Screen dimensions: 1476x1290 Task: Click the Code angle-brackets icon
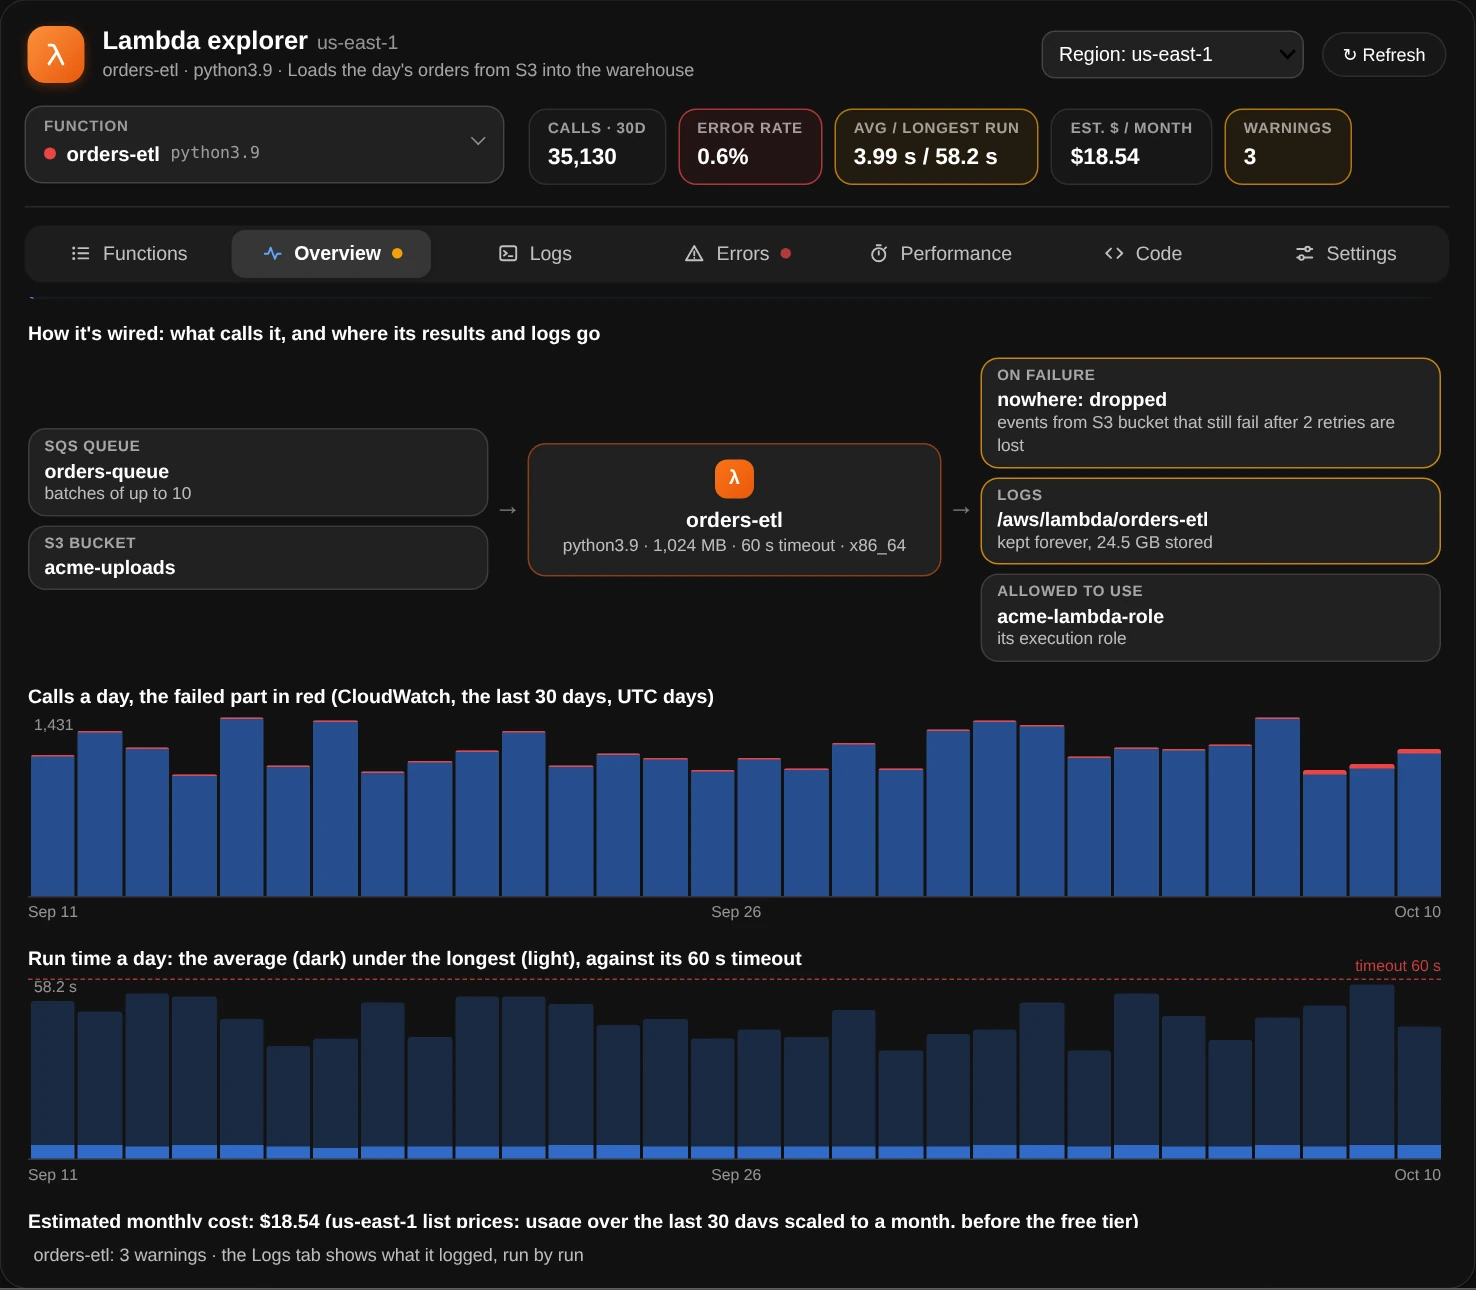pos(1114,254)
